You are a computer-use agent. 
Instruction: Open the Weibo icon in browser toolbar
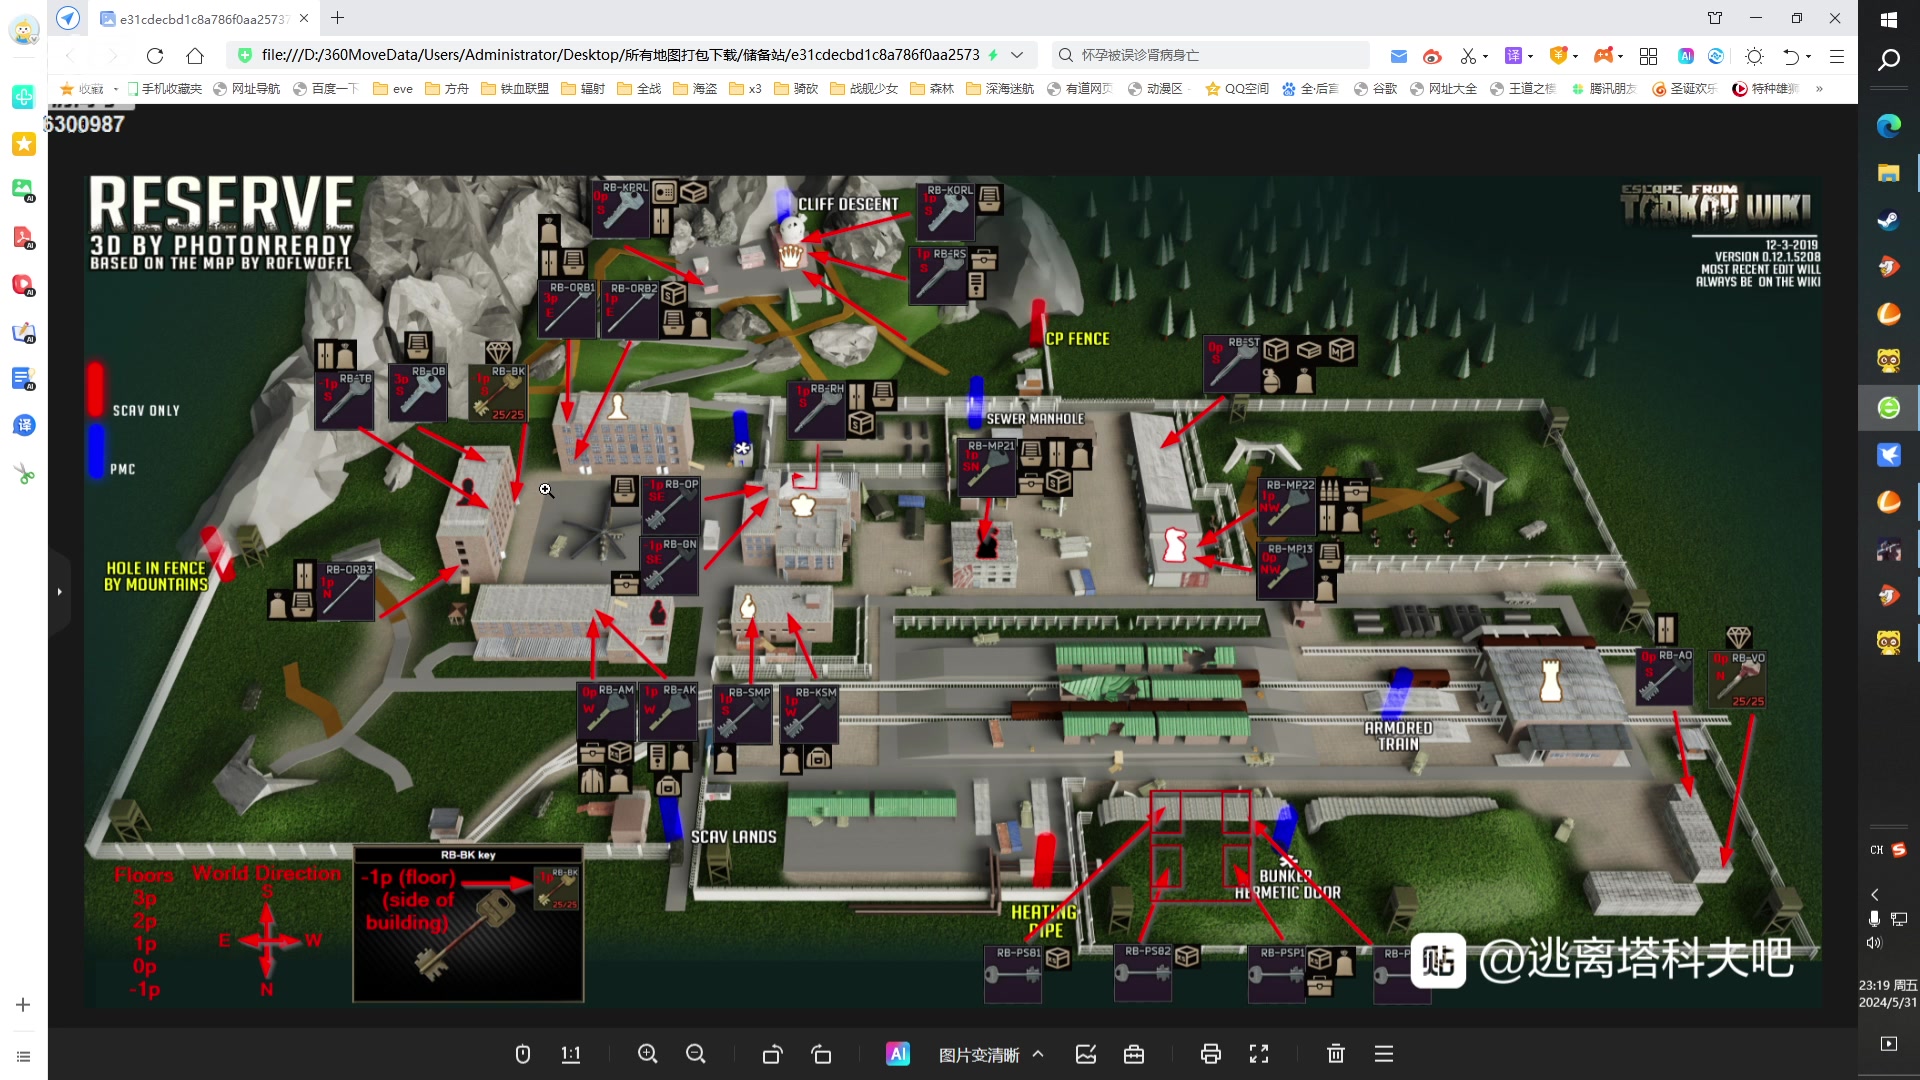1432,56
